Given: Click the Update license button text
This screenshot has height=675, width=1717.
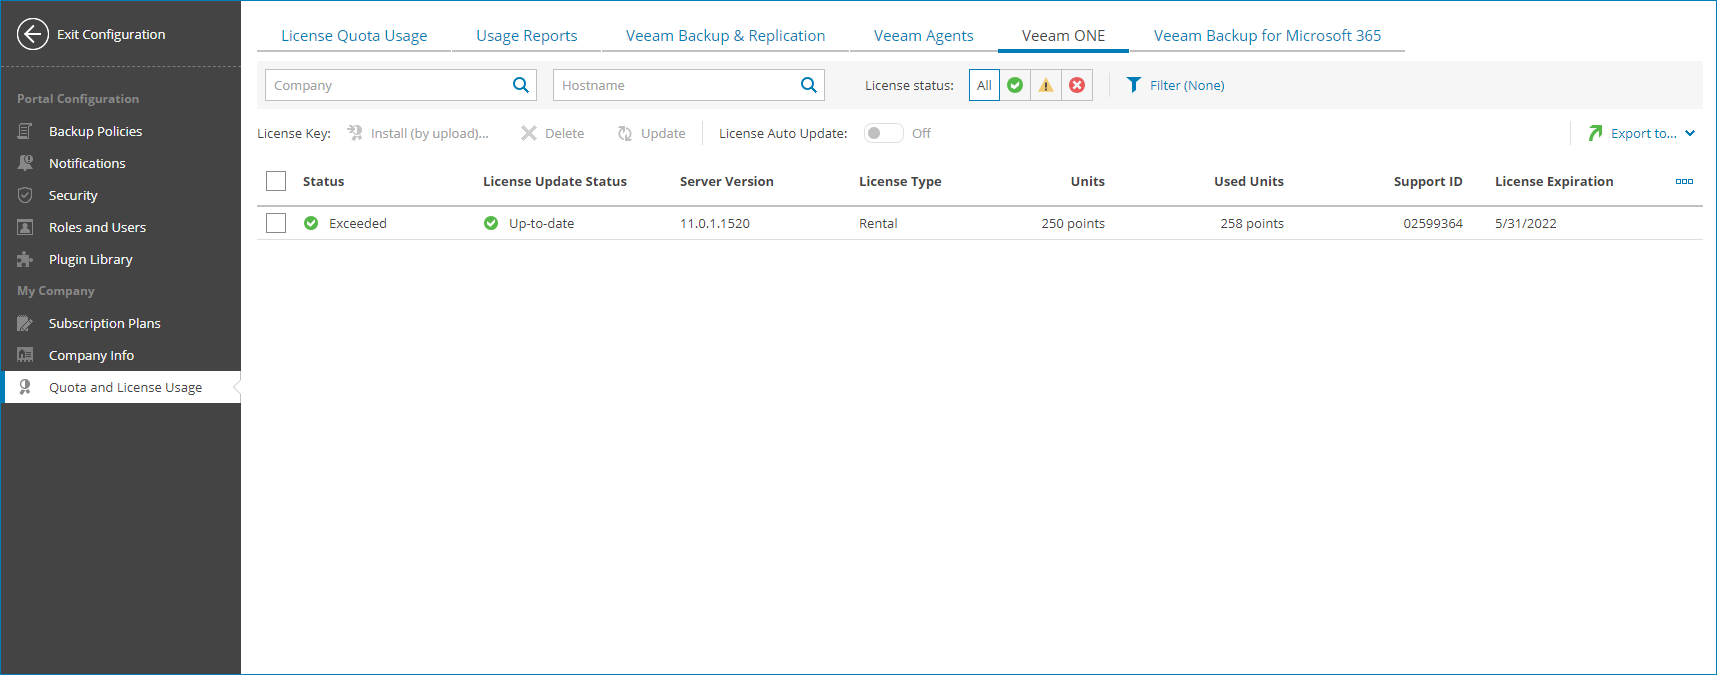Looking at the screenshot, I should click(663, 133).
